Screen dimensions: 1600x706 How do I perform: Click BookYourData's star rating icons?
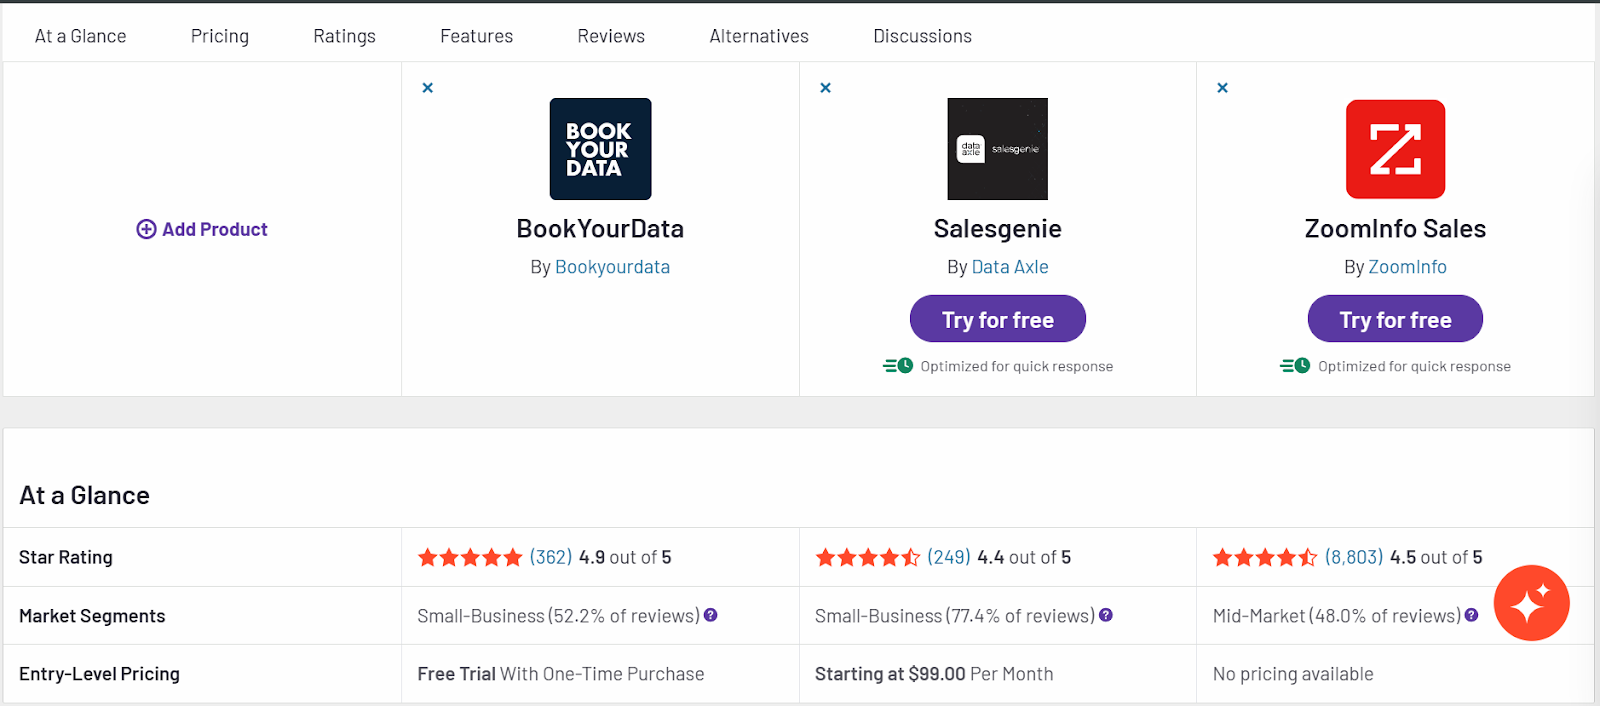pyautogui.click(x=470, y=557)
